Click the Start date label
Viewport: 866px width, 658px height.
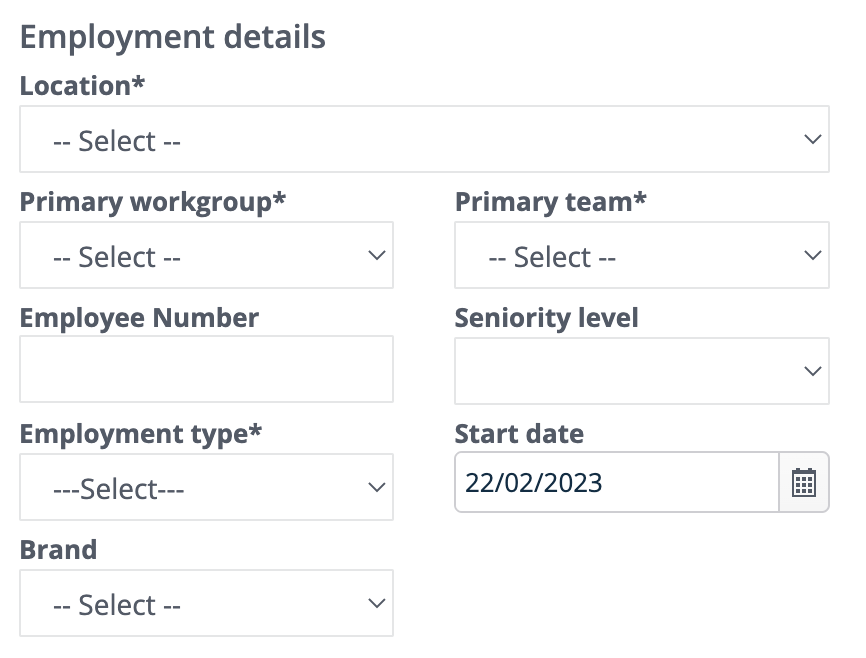(519, 434)
